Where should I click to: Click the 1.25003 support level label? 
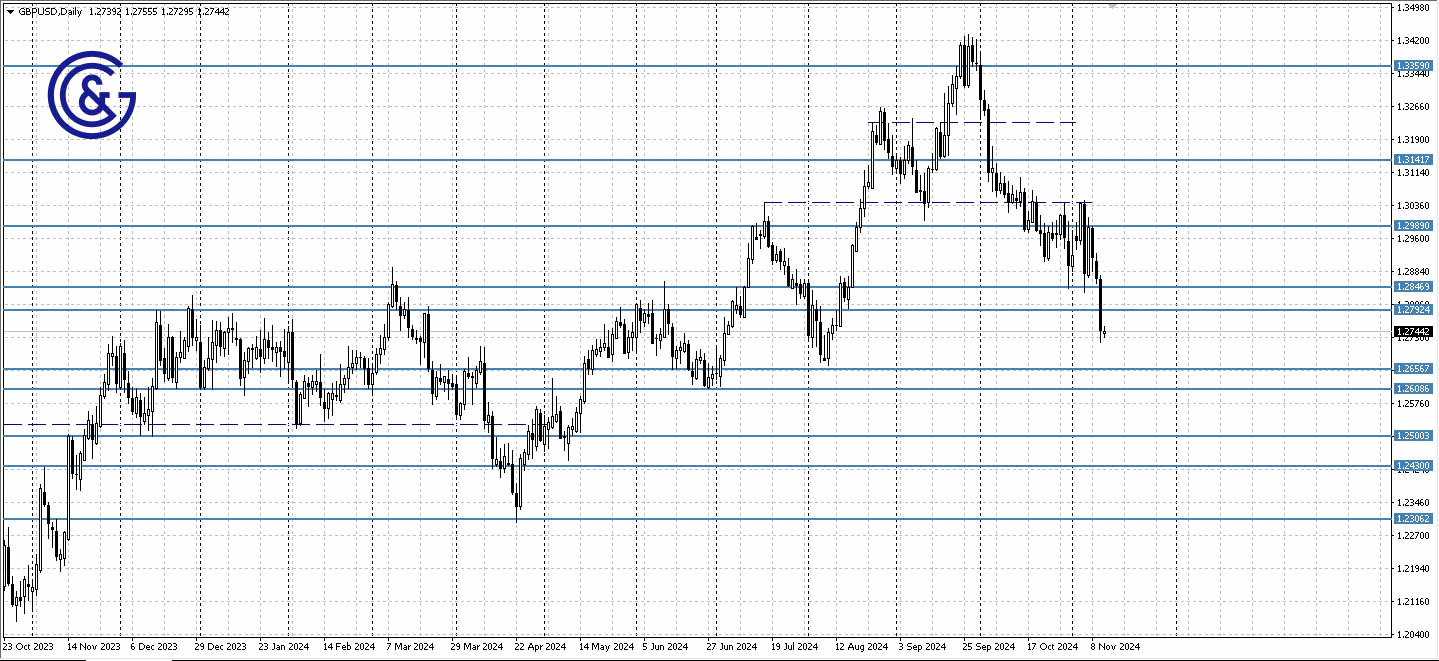pos(1413,434)
